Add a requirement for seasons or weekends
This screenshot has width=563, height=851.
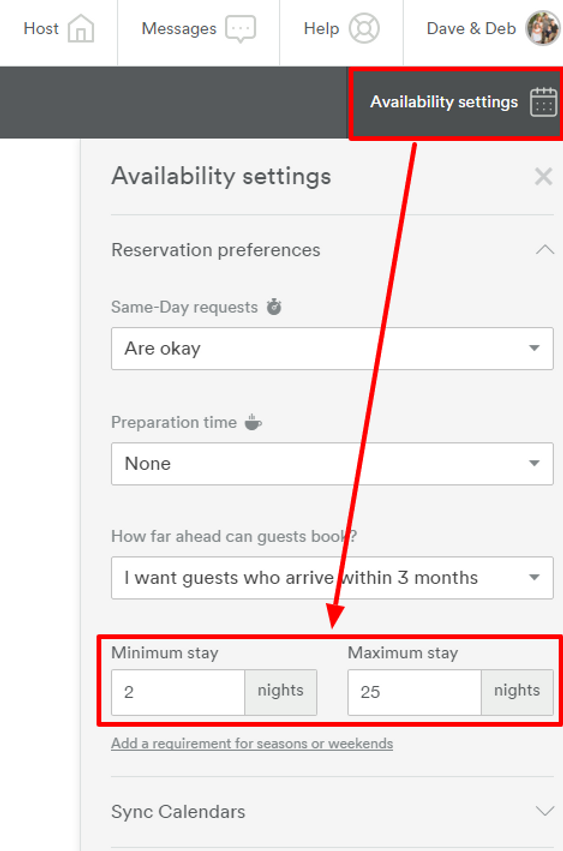[252, 743]
